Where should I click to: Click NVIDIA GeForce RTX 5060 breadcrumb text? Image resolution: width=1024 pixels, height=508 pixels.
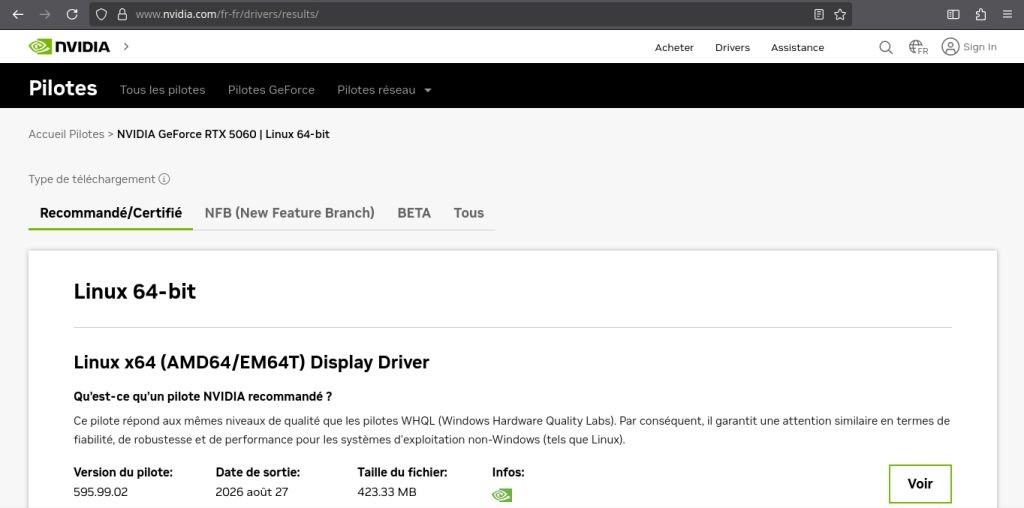(x=186, y=134)
